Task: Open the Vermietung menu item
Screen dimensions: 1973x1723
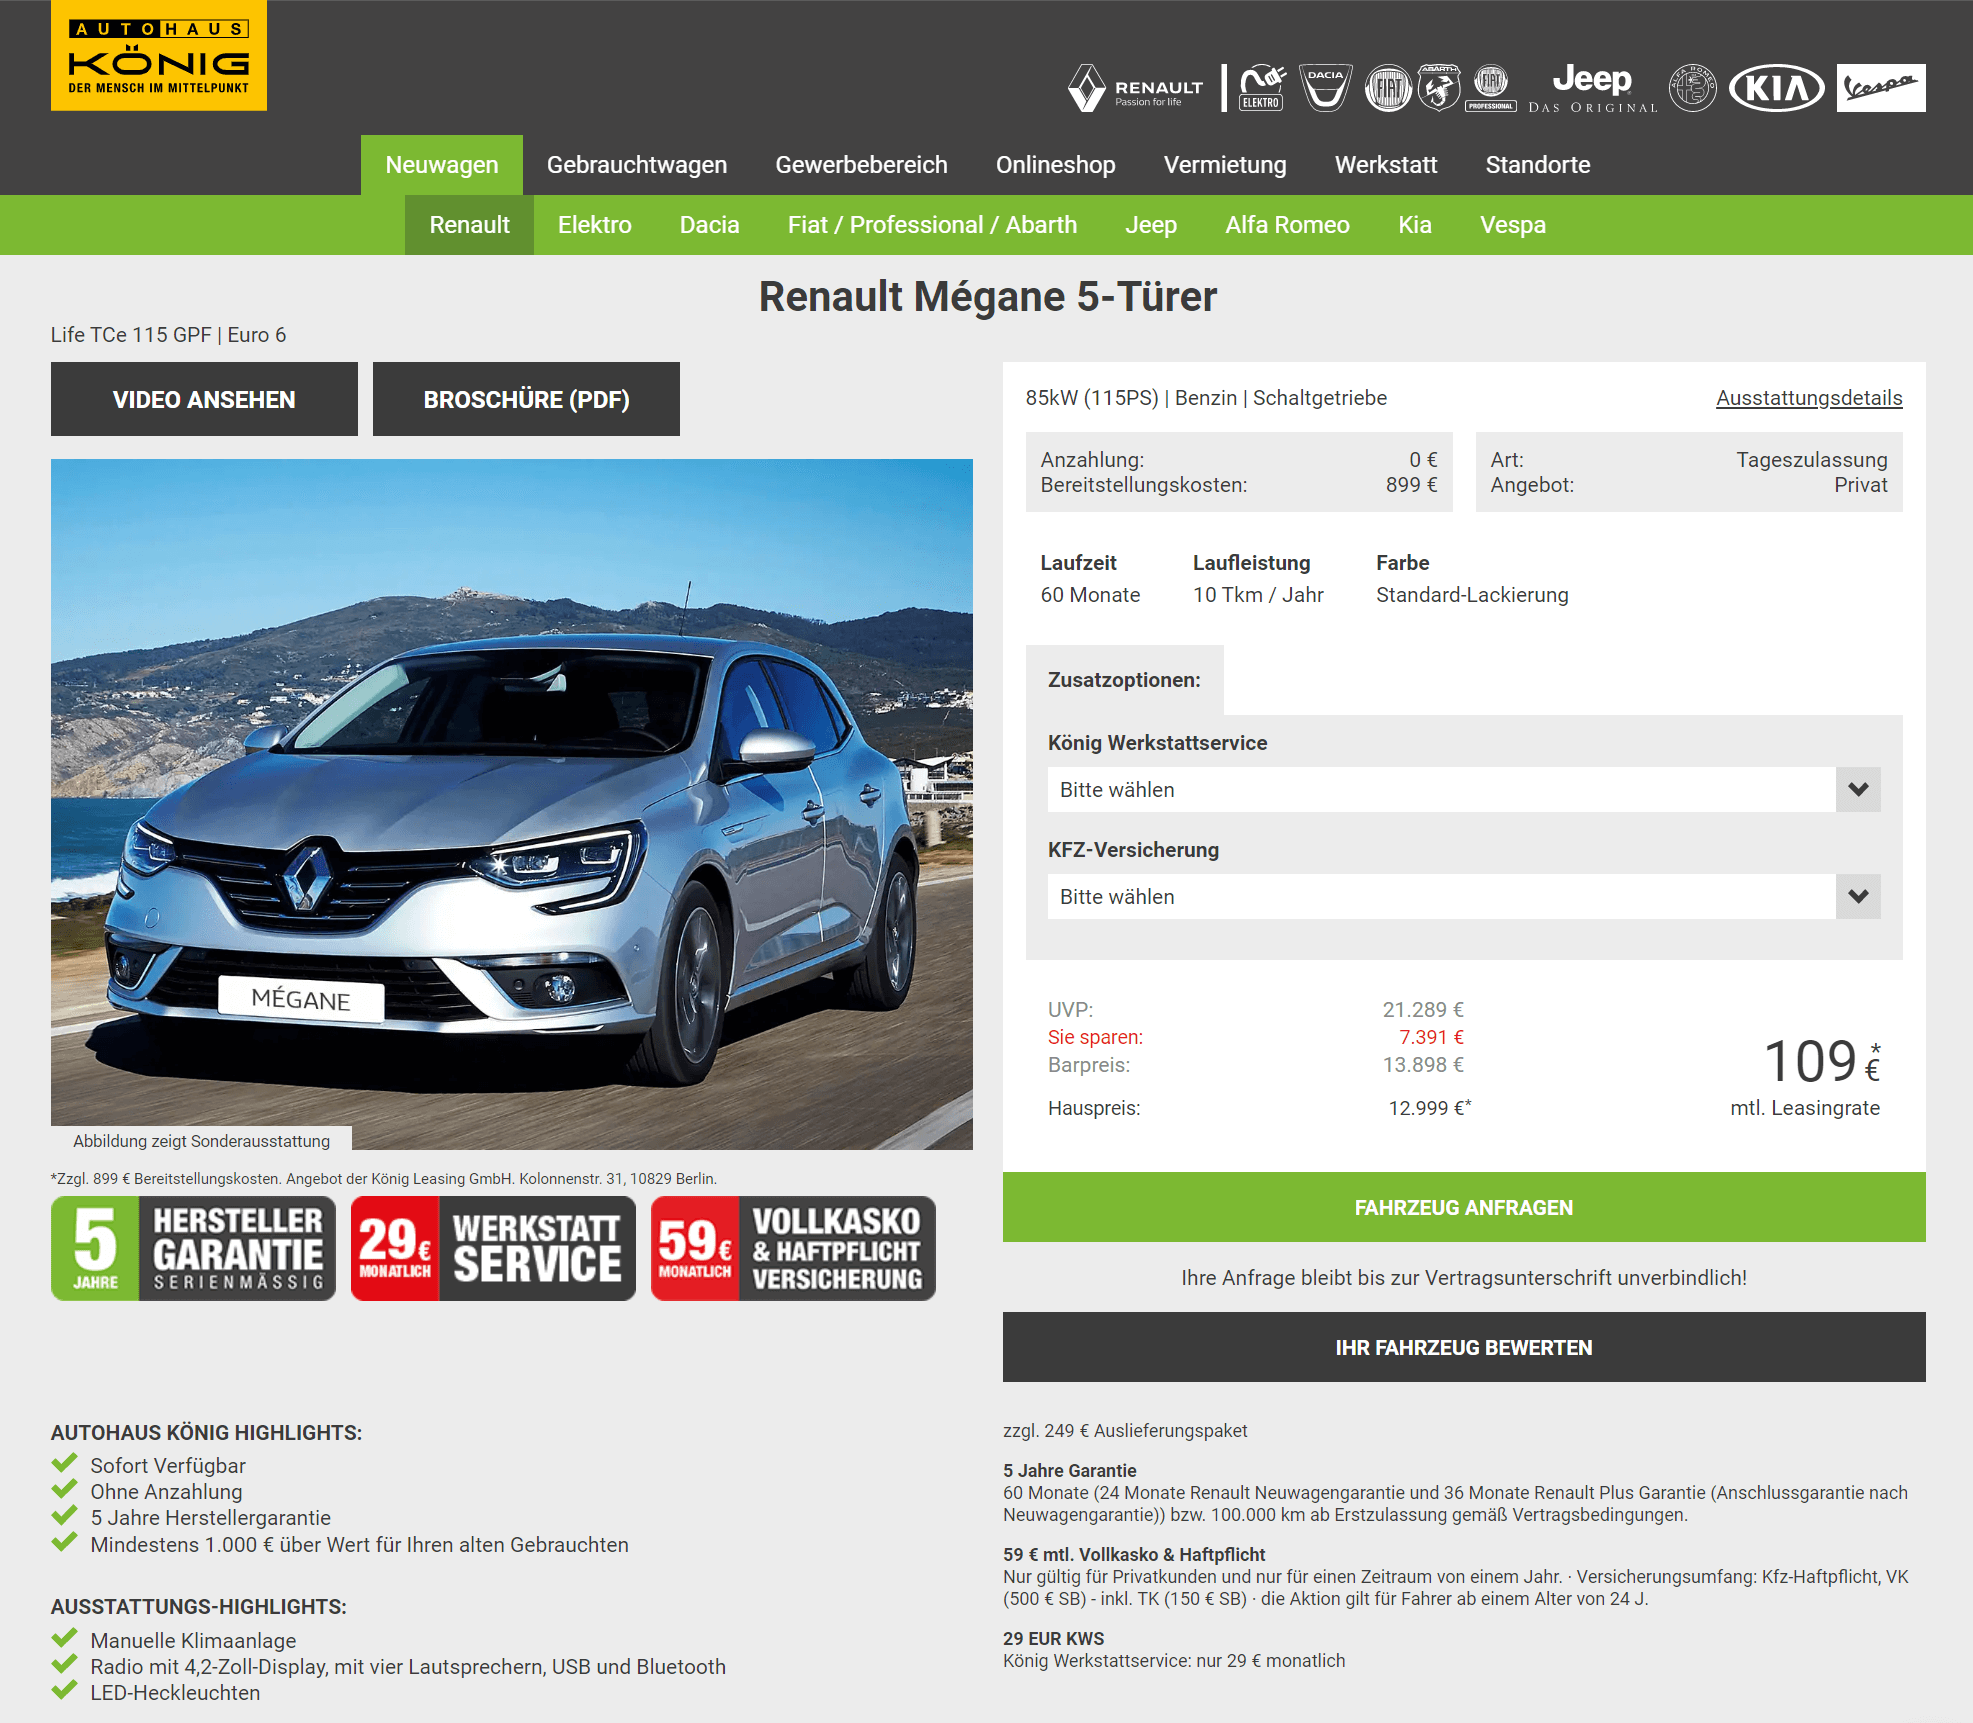Action: click(1225, 165)
